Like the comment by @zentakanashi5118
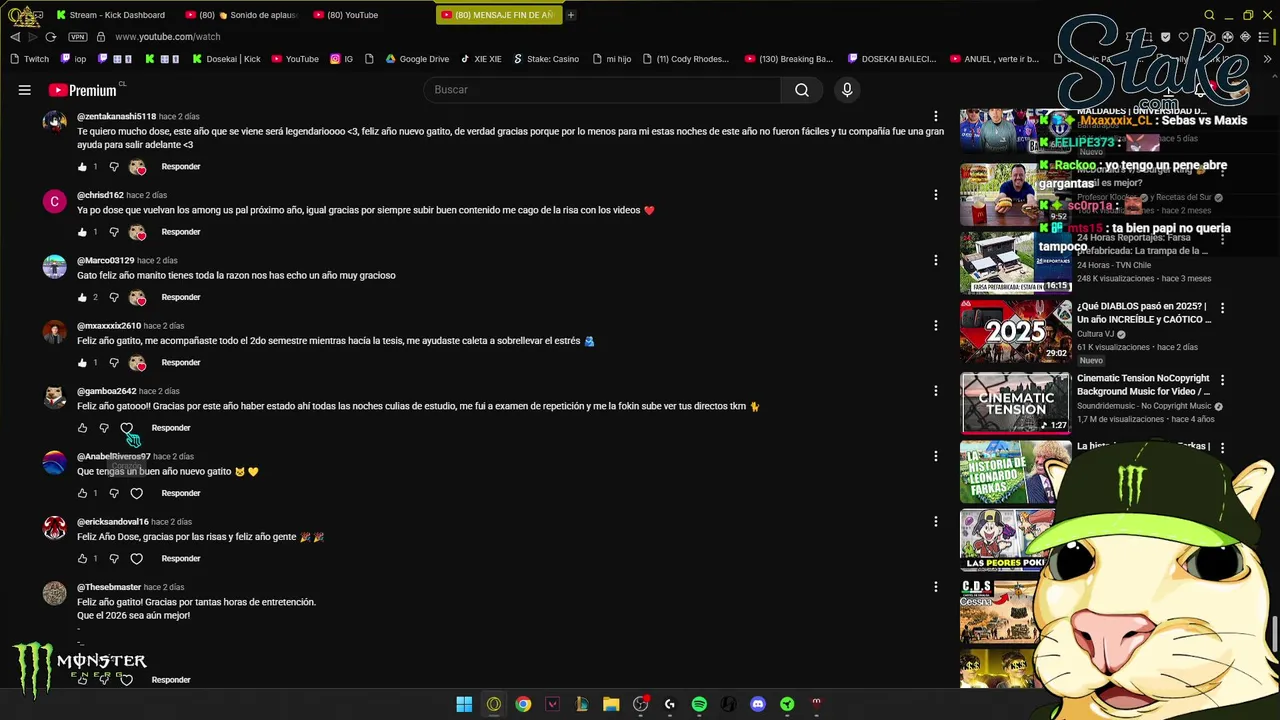 [x=82, y=167]
